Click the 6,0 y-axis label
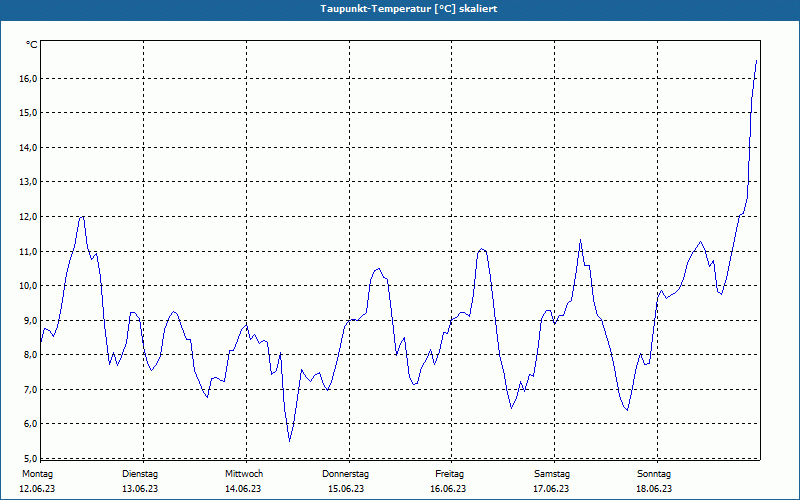 30,423
